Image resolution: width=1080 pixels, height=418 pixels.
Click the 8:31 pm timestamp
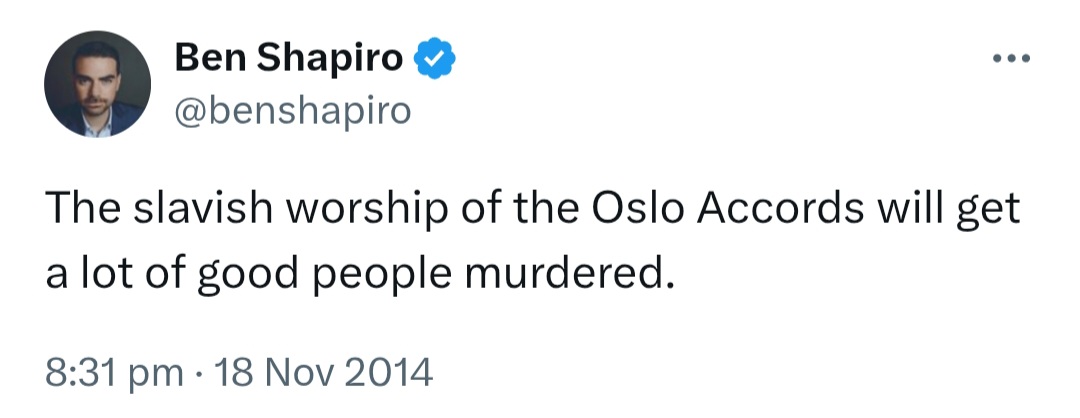coord(114,373)
